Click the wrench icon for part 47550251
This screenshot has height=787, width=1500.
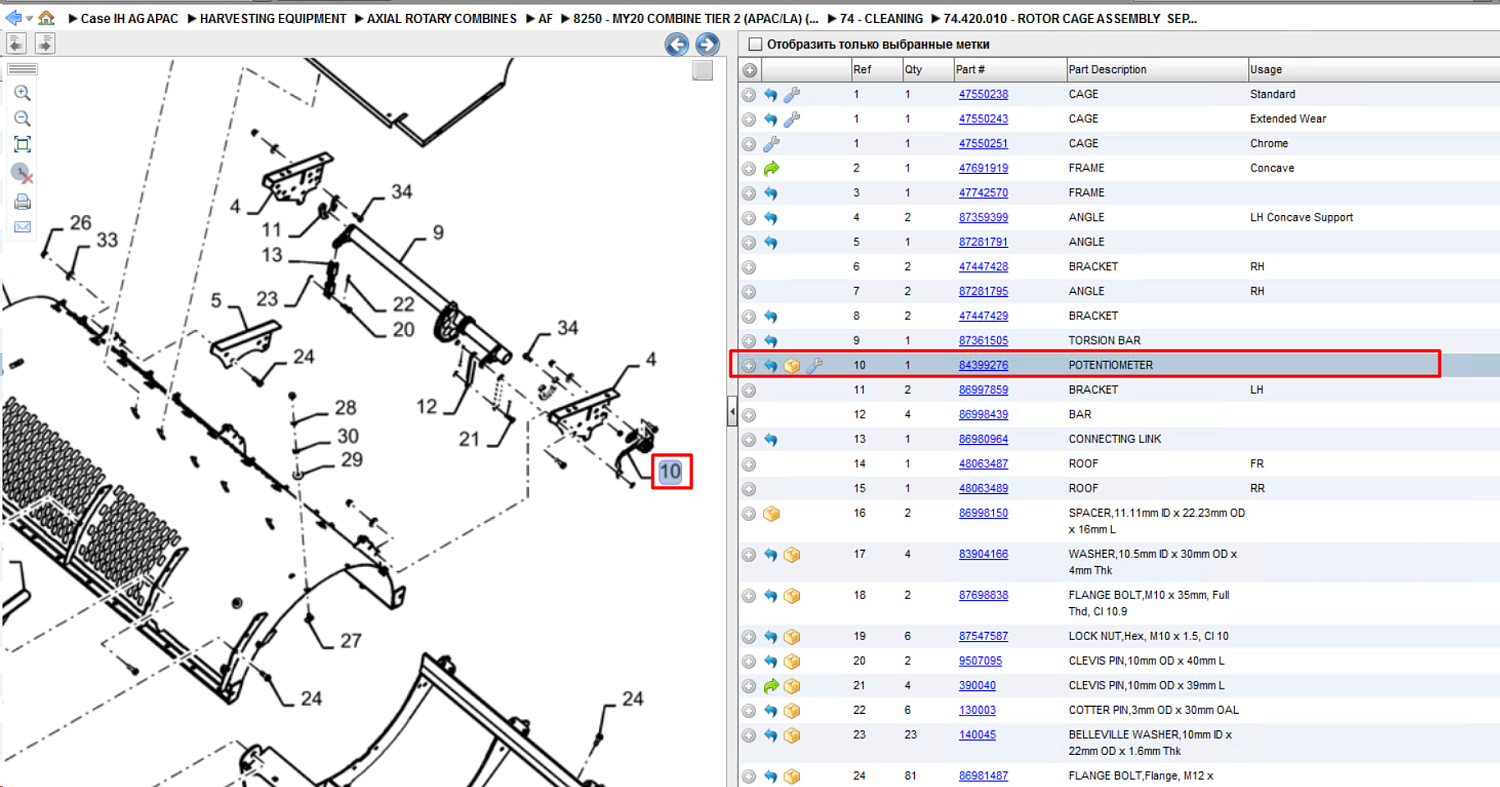pos(771,143)
